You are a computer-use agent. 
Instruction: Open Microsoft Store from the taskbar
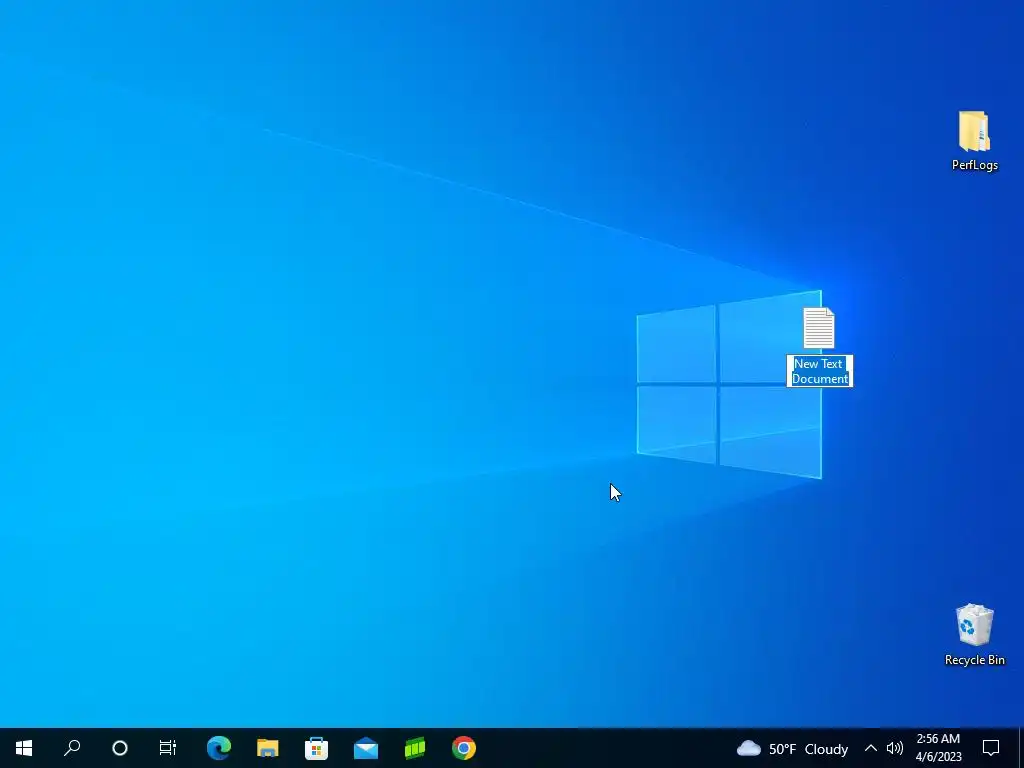(316, 748)
